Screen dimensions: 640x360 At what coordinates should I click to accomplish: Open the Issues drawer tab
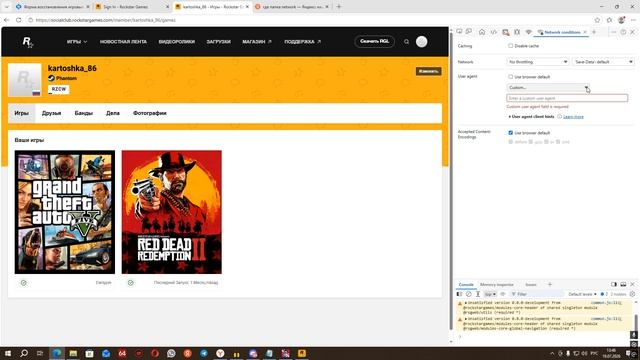(531, 284)
